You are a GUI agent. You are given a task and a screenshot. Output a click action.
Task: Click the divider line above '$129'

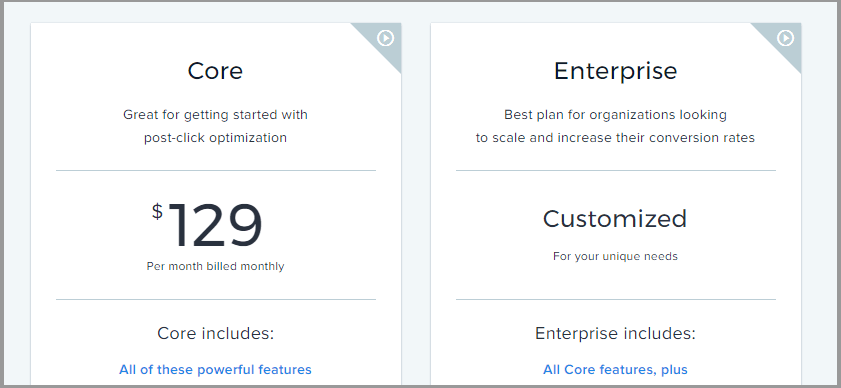click(x=216, y=171)
